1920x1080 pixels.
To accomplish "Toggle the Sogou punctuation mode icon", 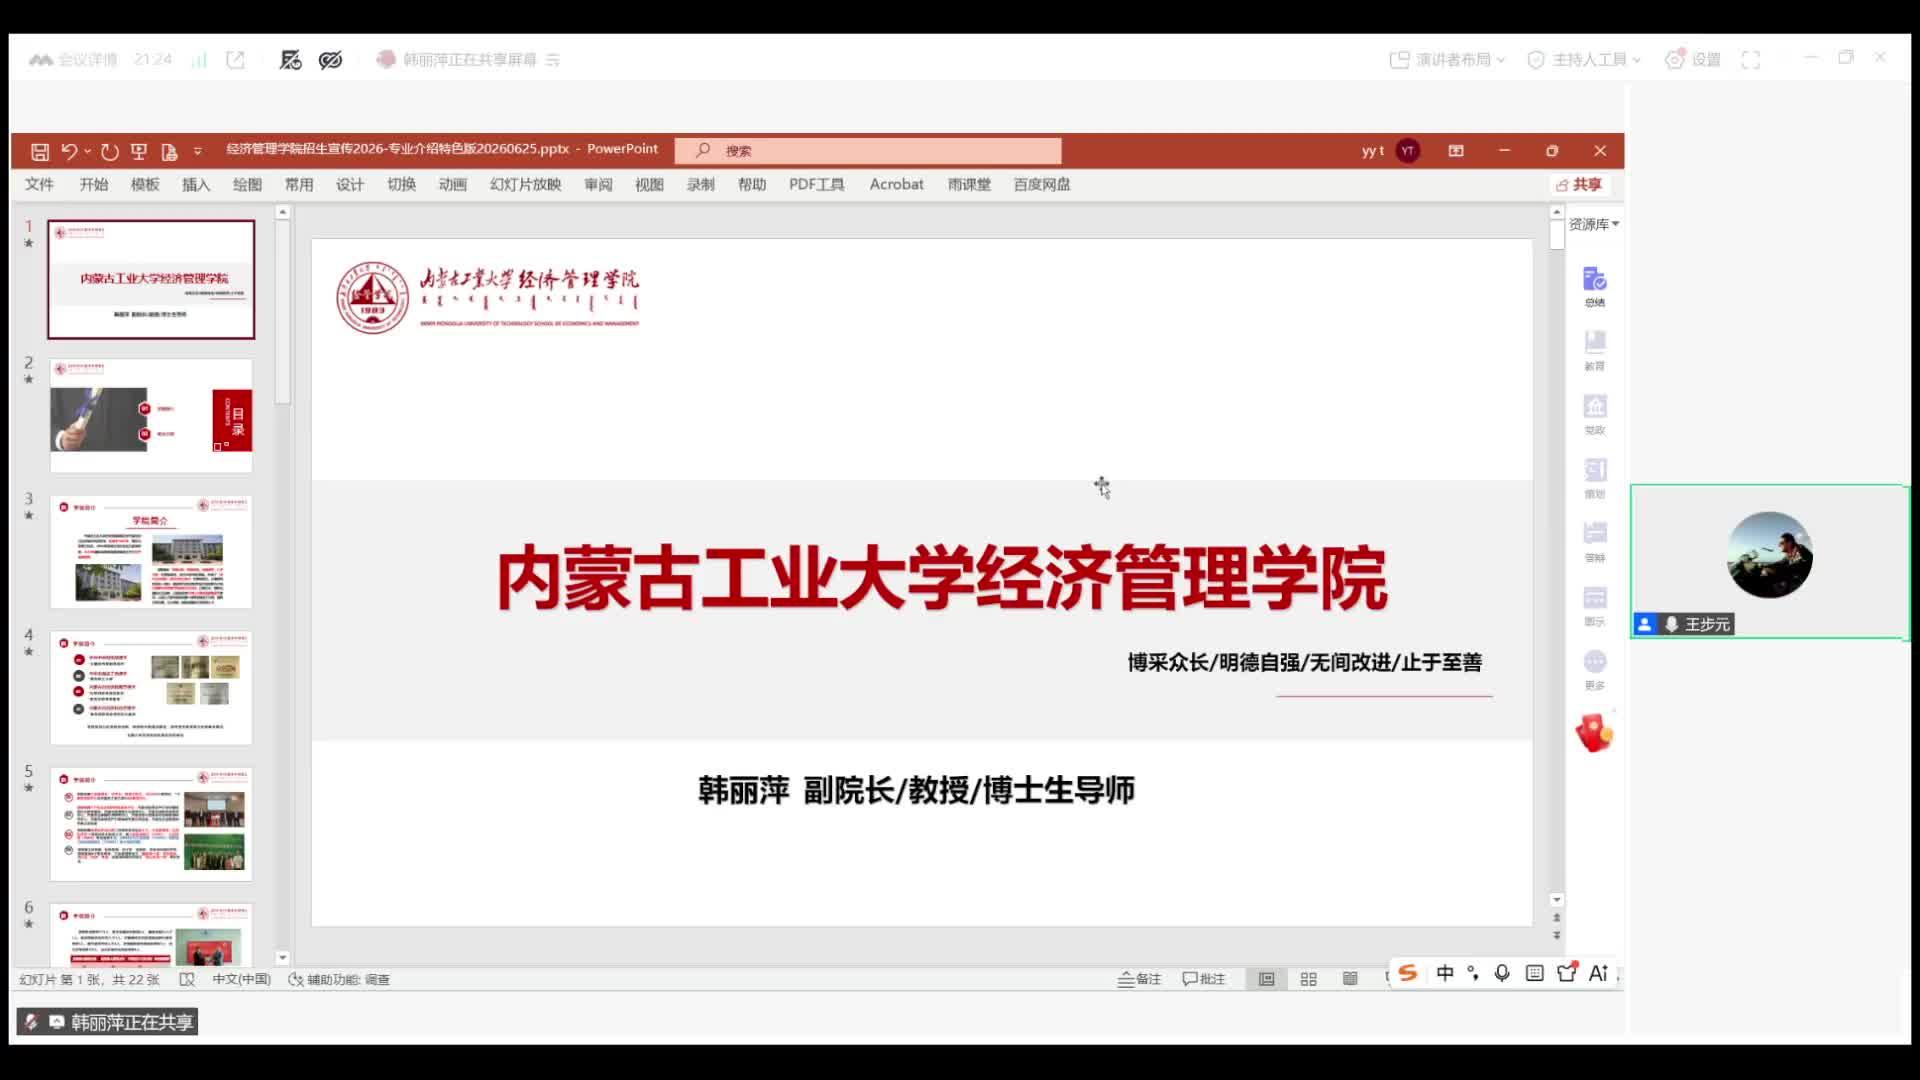I will tap(1473, 973).
